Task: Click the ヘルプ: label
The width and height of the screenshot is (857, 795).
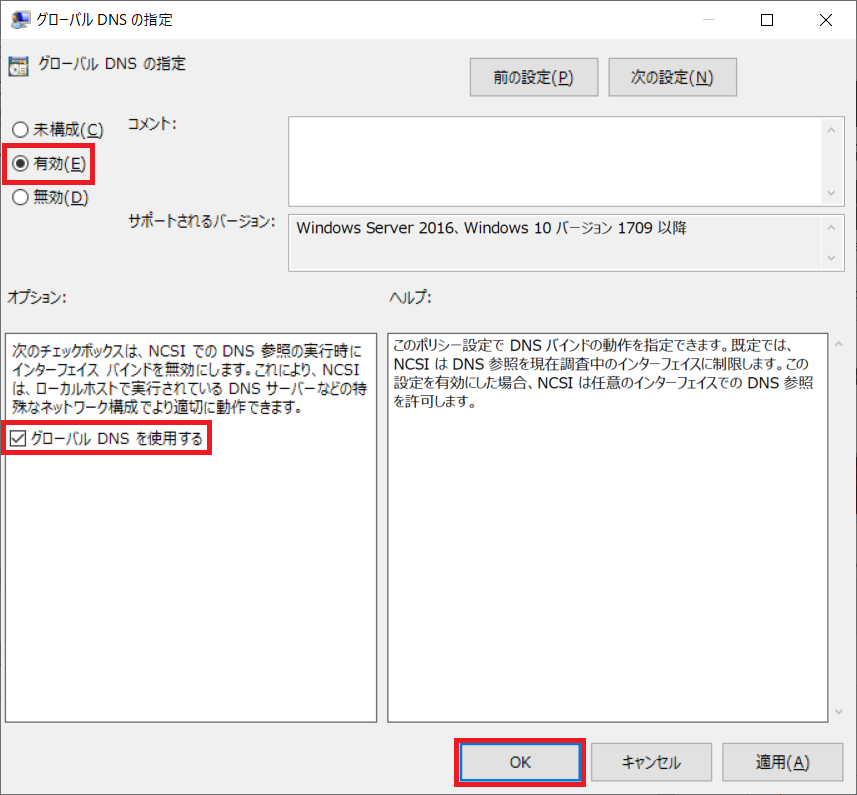Action: pos(410,297)
